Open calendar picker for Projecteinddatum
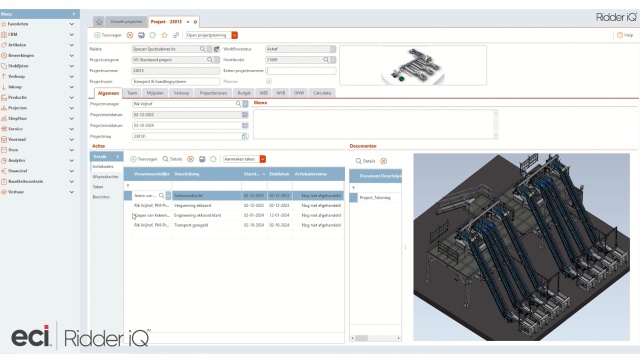The height and width of the screenshot is (360, 640). 245,126
